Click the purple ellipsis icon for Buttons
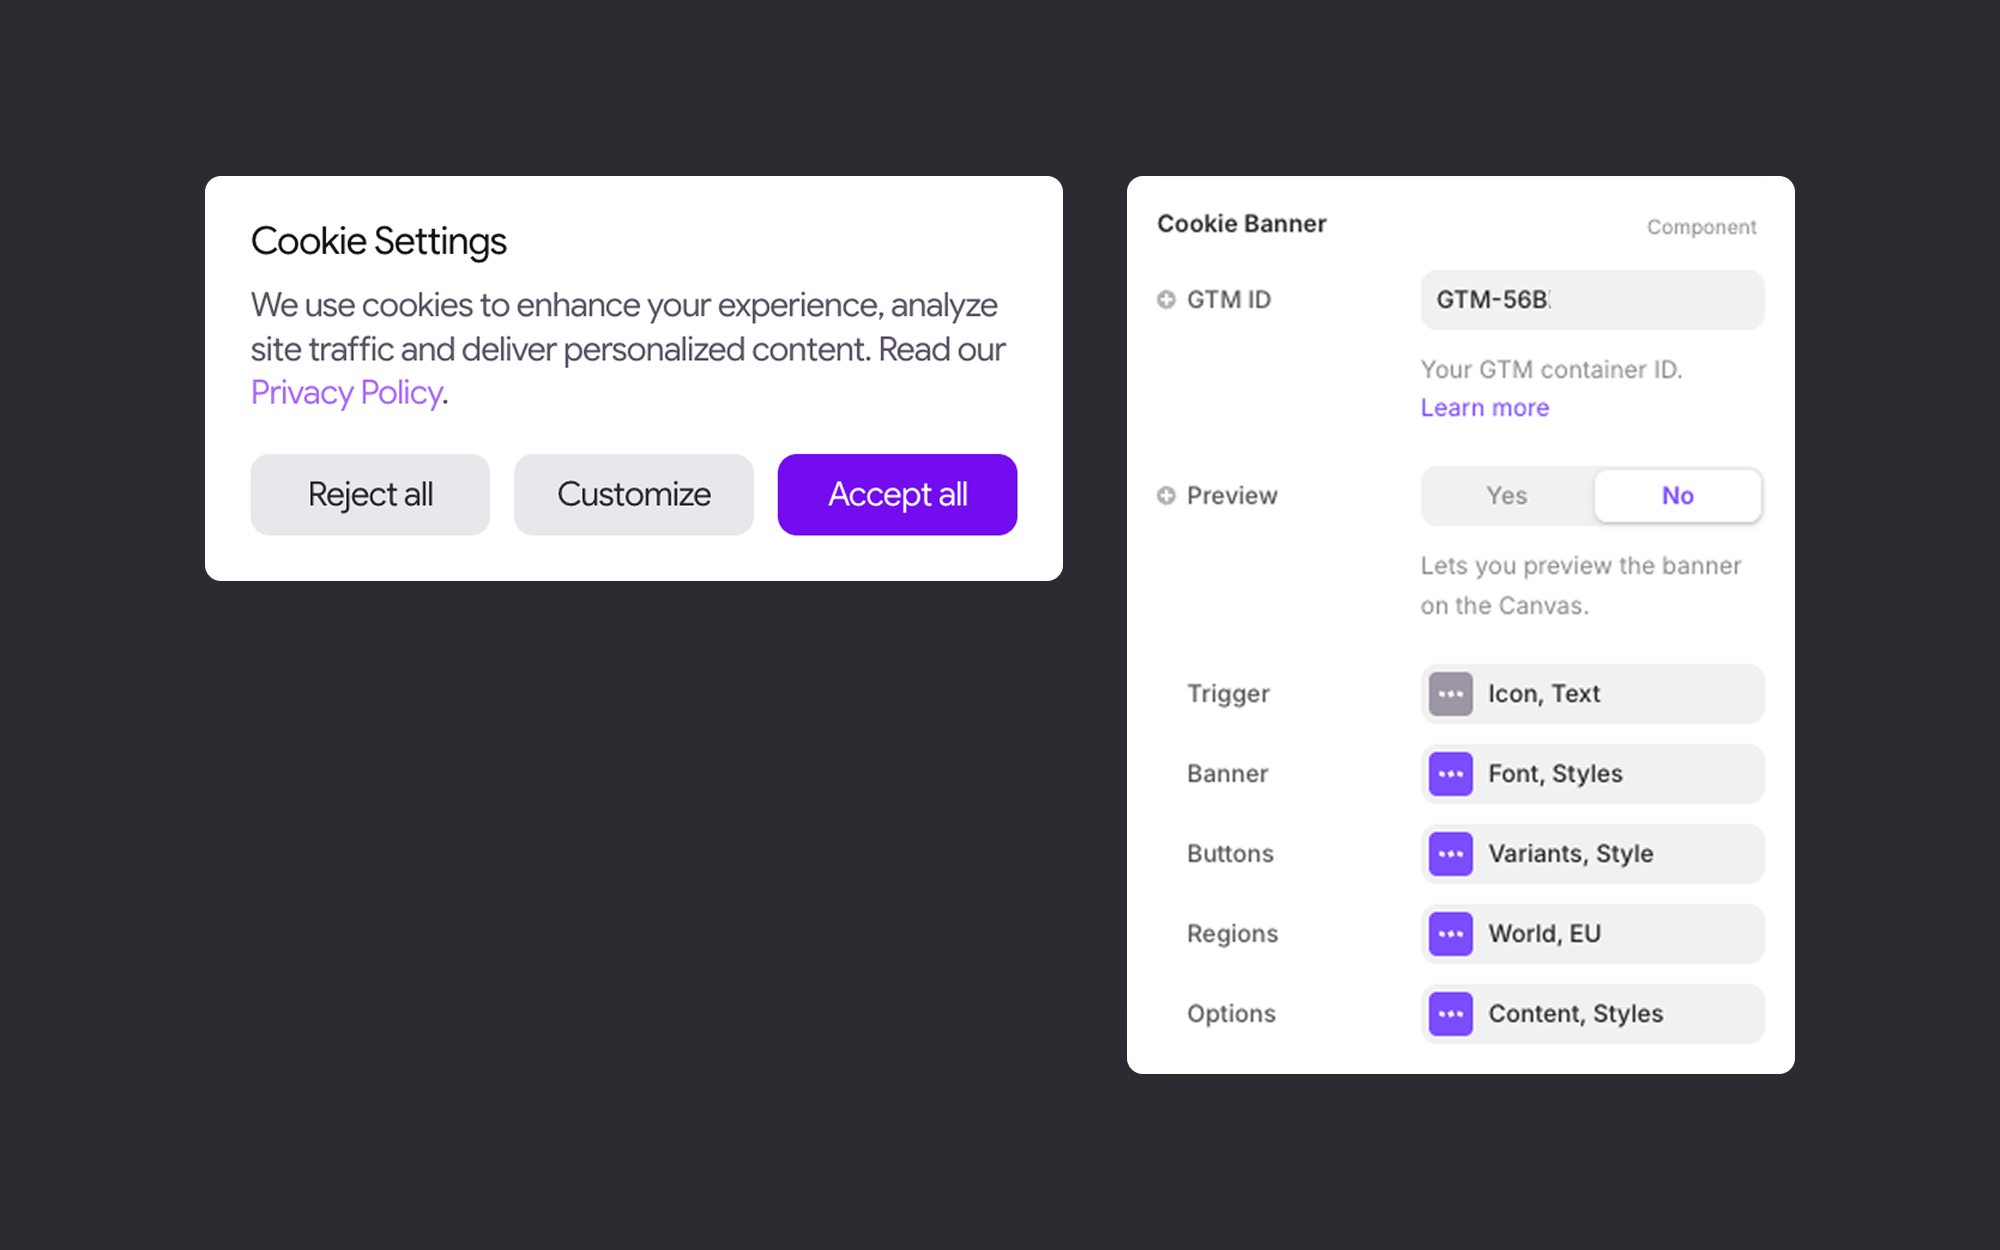Image resolution: width=2000 pixels, height=1250 pixels. 1450,854
